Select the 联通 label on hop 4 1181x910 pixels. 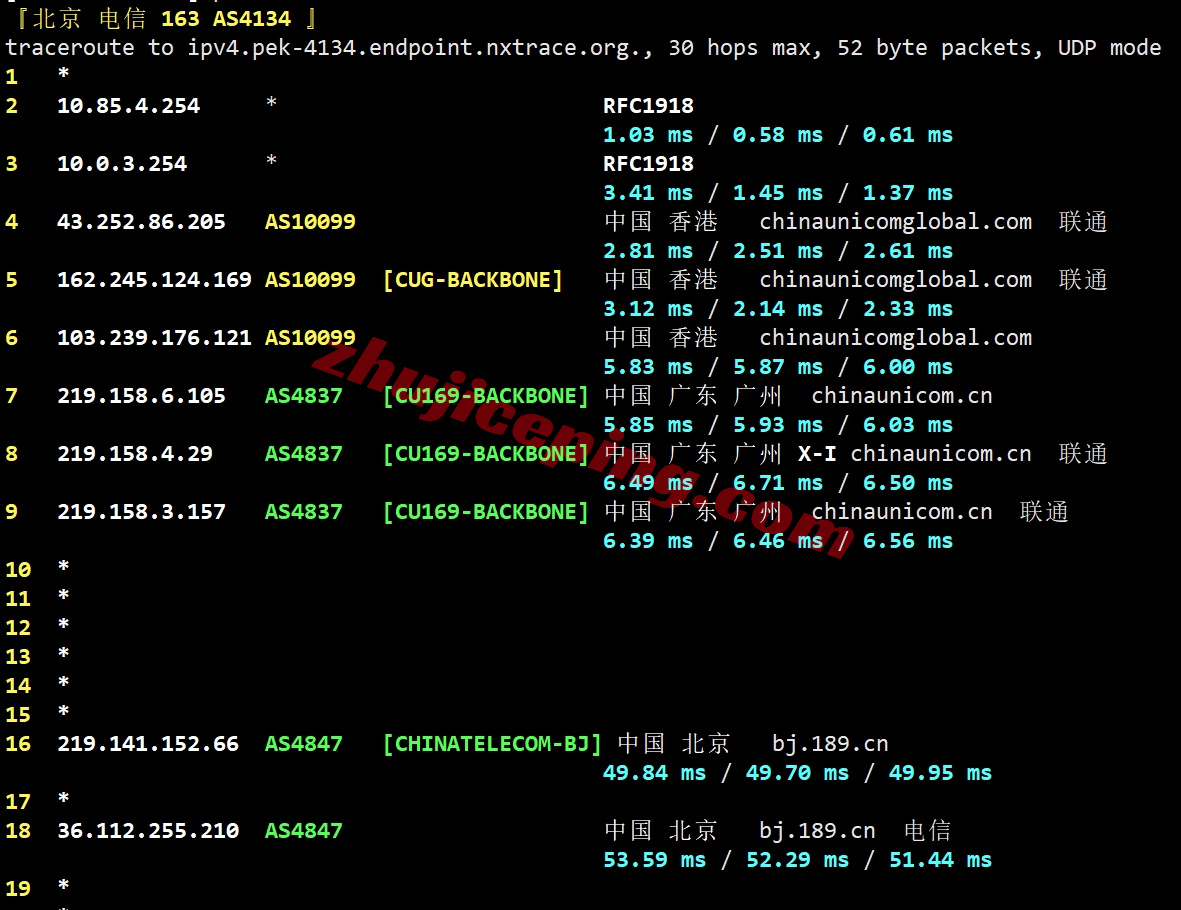point(1082,222)
